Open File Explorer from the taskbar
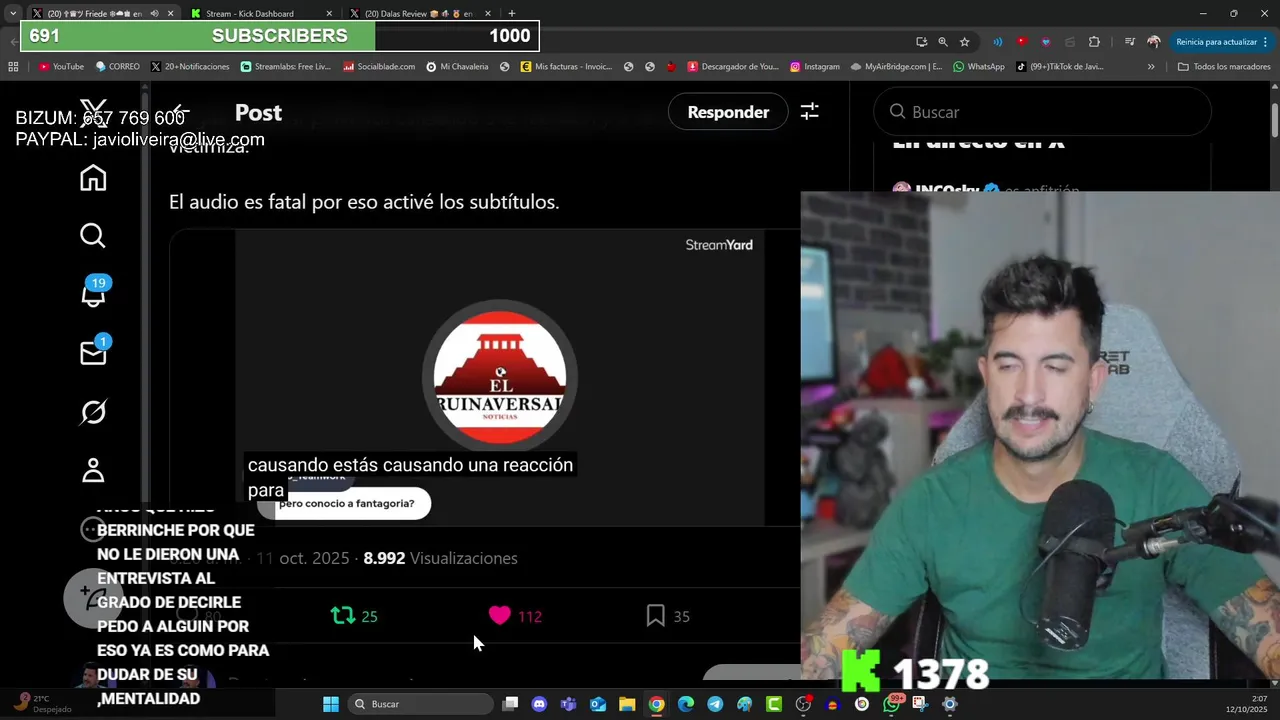This screenshot has width=1280, height=720. 627,704
